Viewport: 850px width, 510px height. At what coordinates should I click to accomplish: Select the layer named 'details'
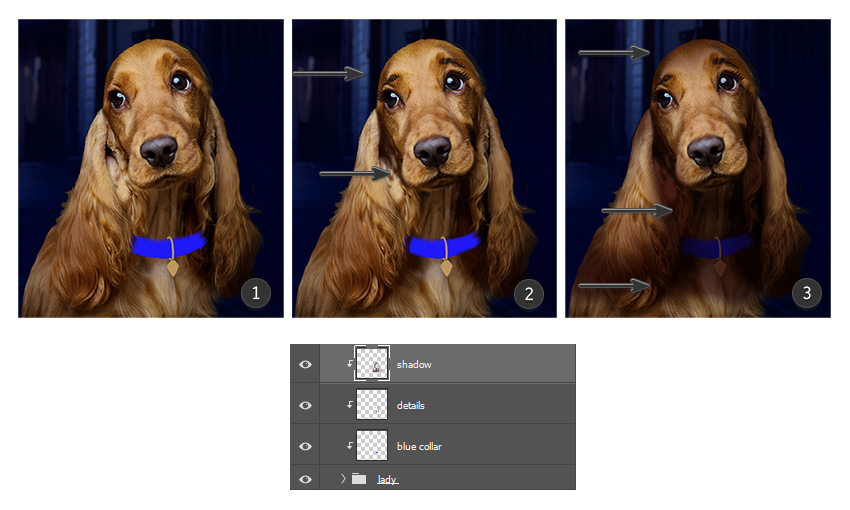410,405
